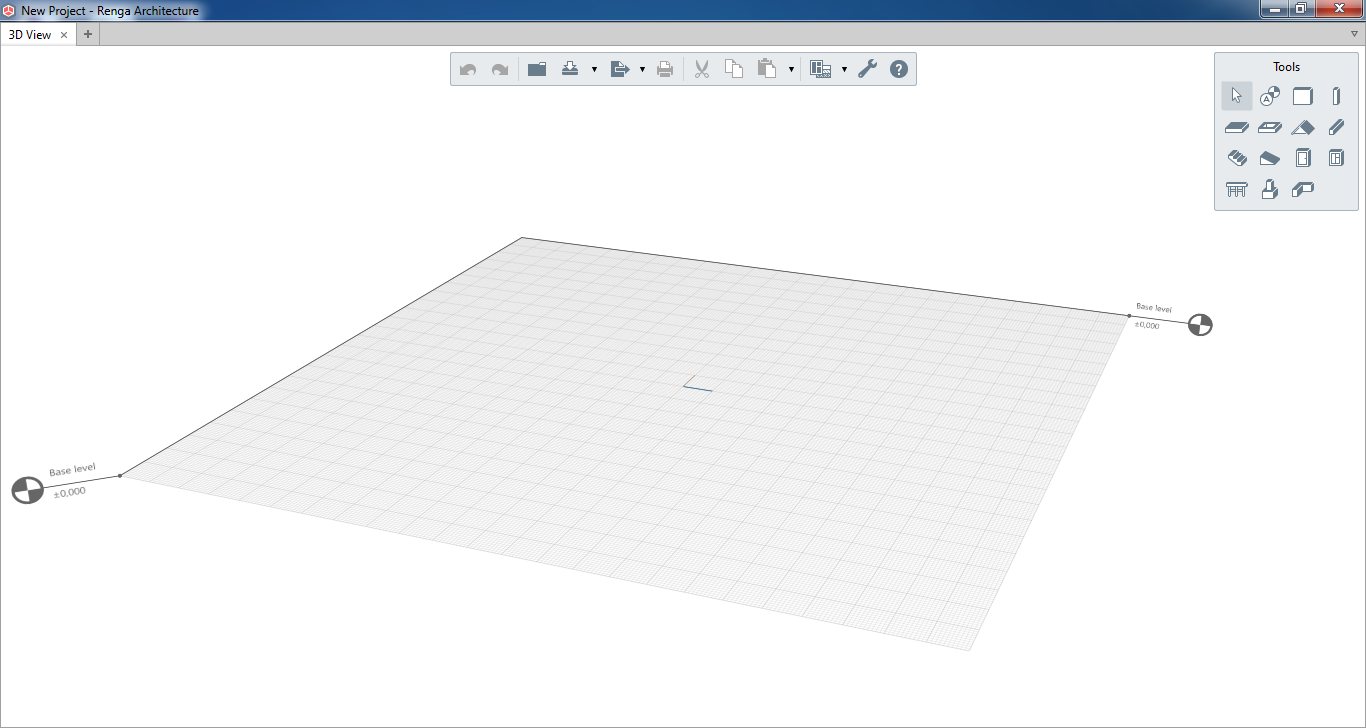This screenshot has height=728, width=1366.
Task: Select the left level marker symbol
Action: (x=27, y=490)
